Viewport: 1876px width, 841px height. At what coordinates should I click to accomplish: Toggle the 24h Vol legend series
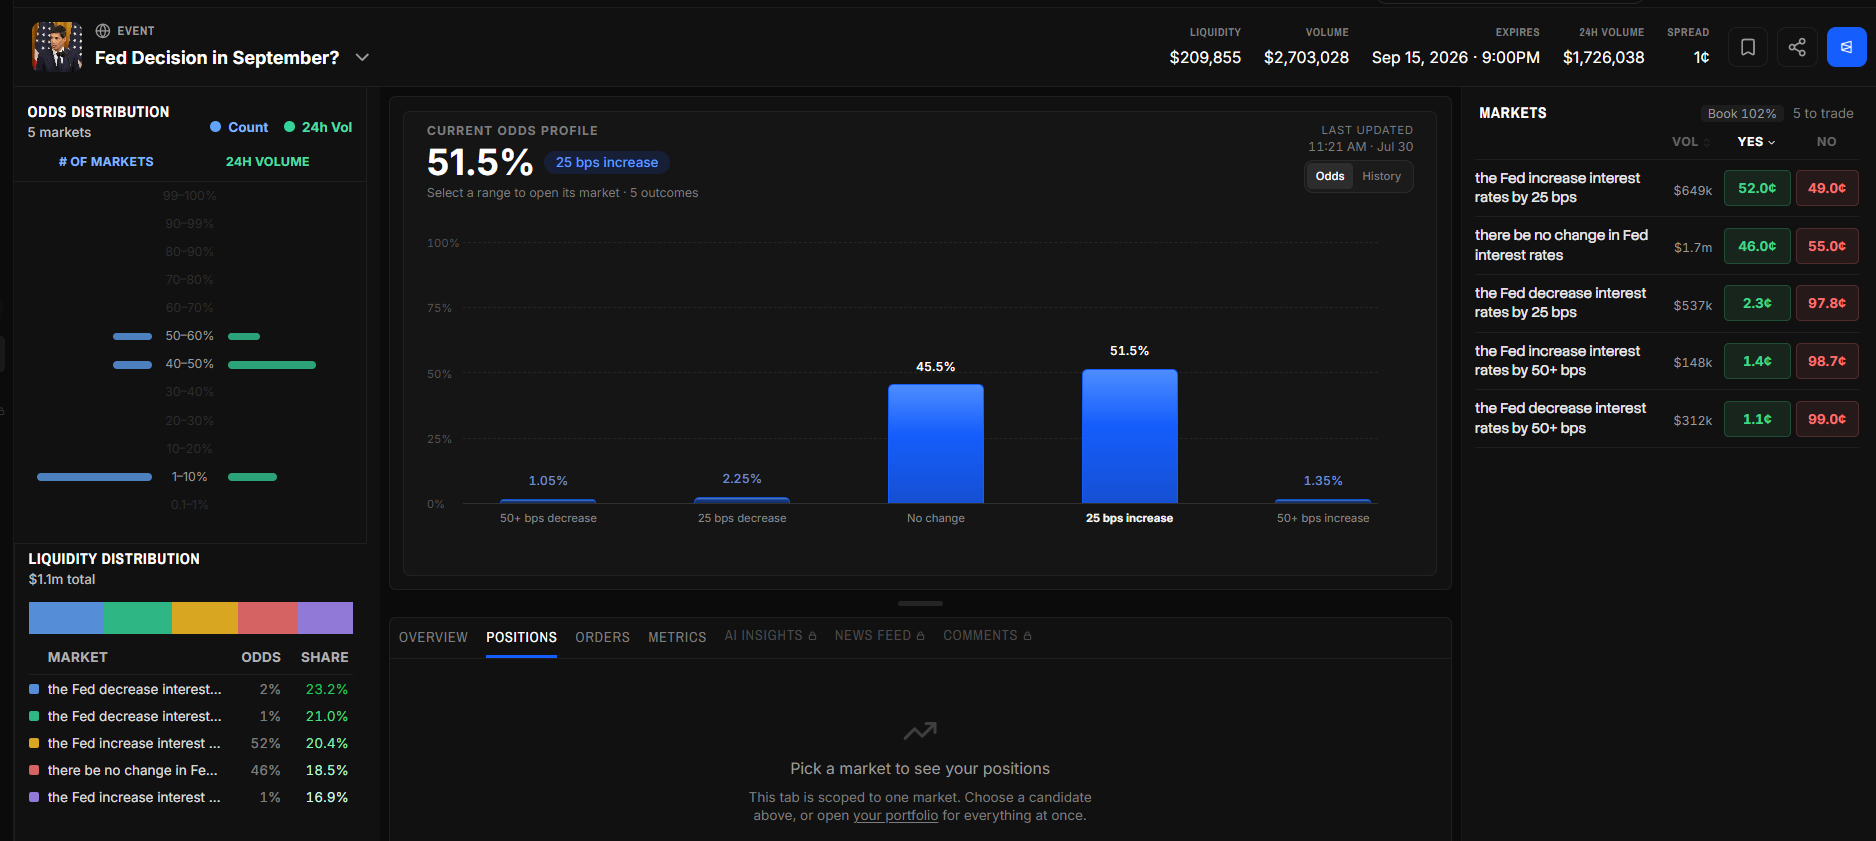pos(318,127)
